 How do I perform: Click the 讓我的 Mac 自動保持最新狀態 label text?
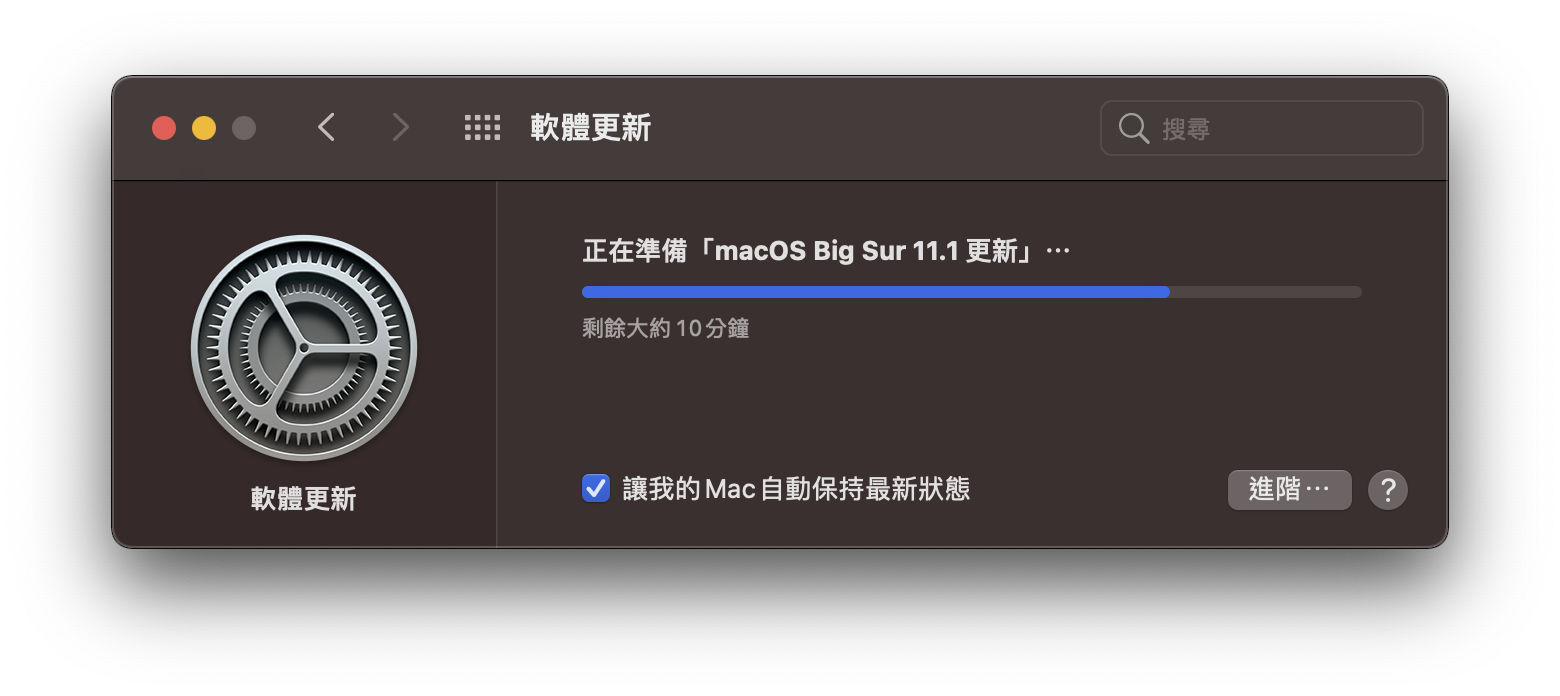click(796, 489)
